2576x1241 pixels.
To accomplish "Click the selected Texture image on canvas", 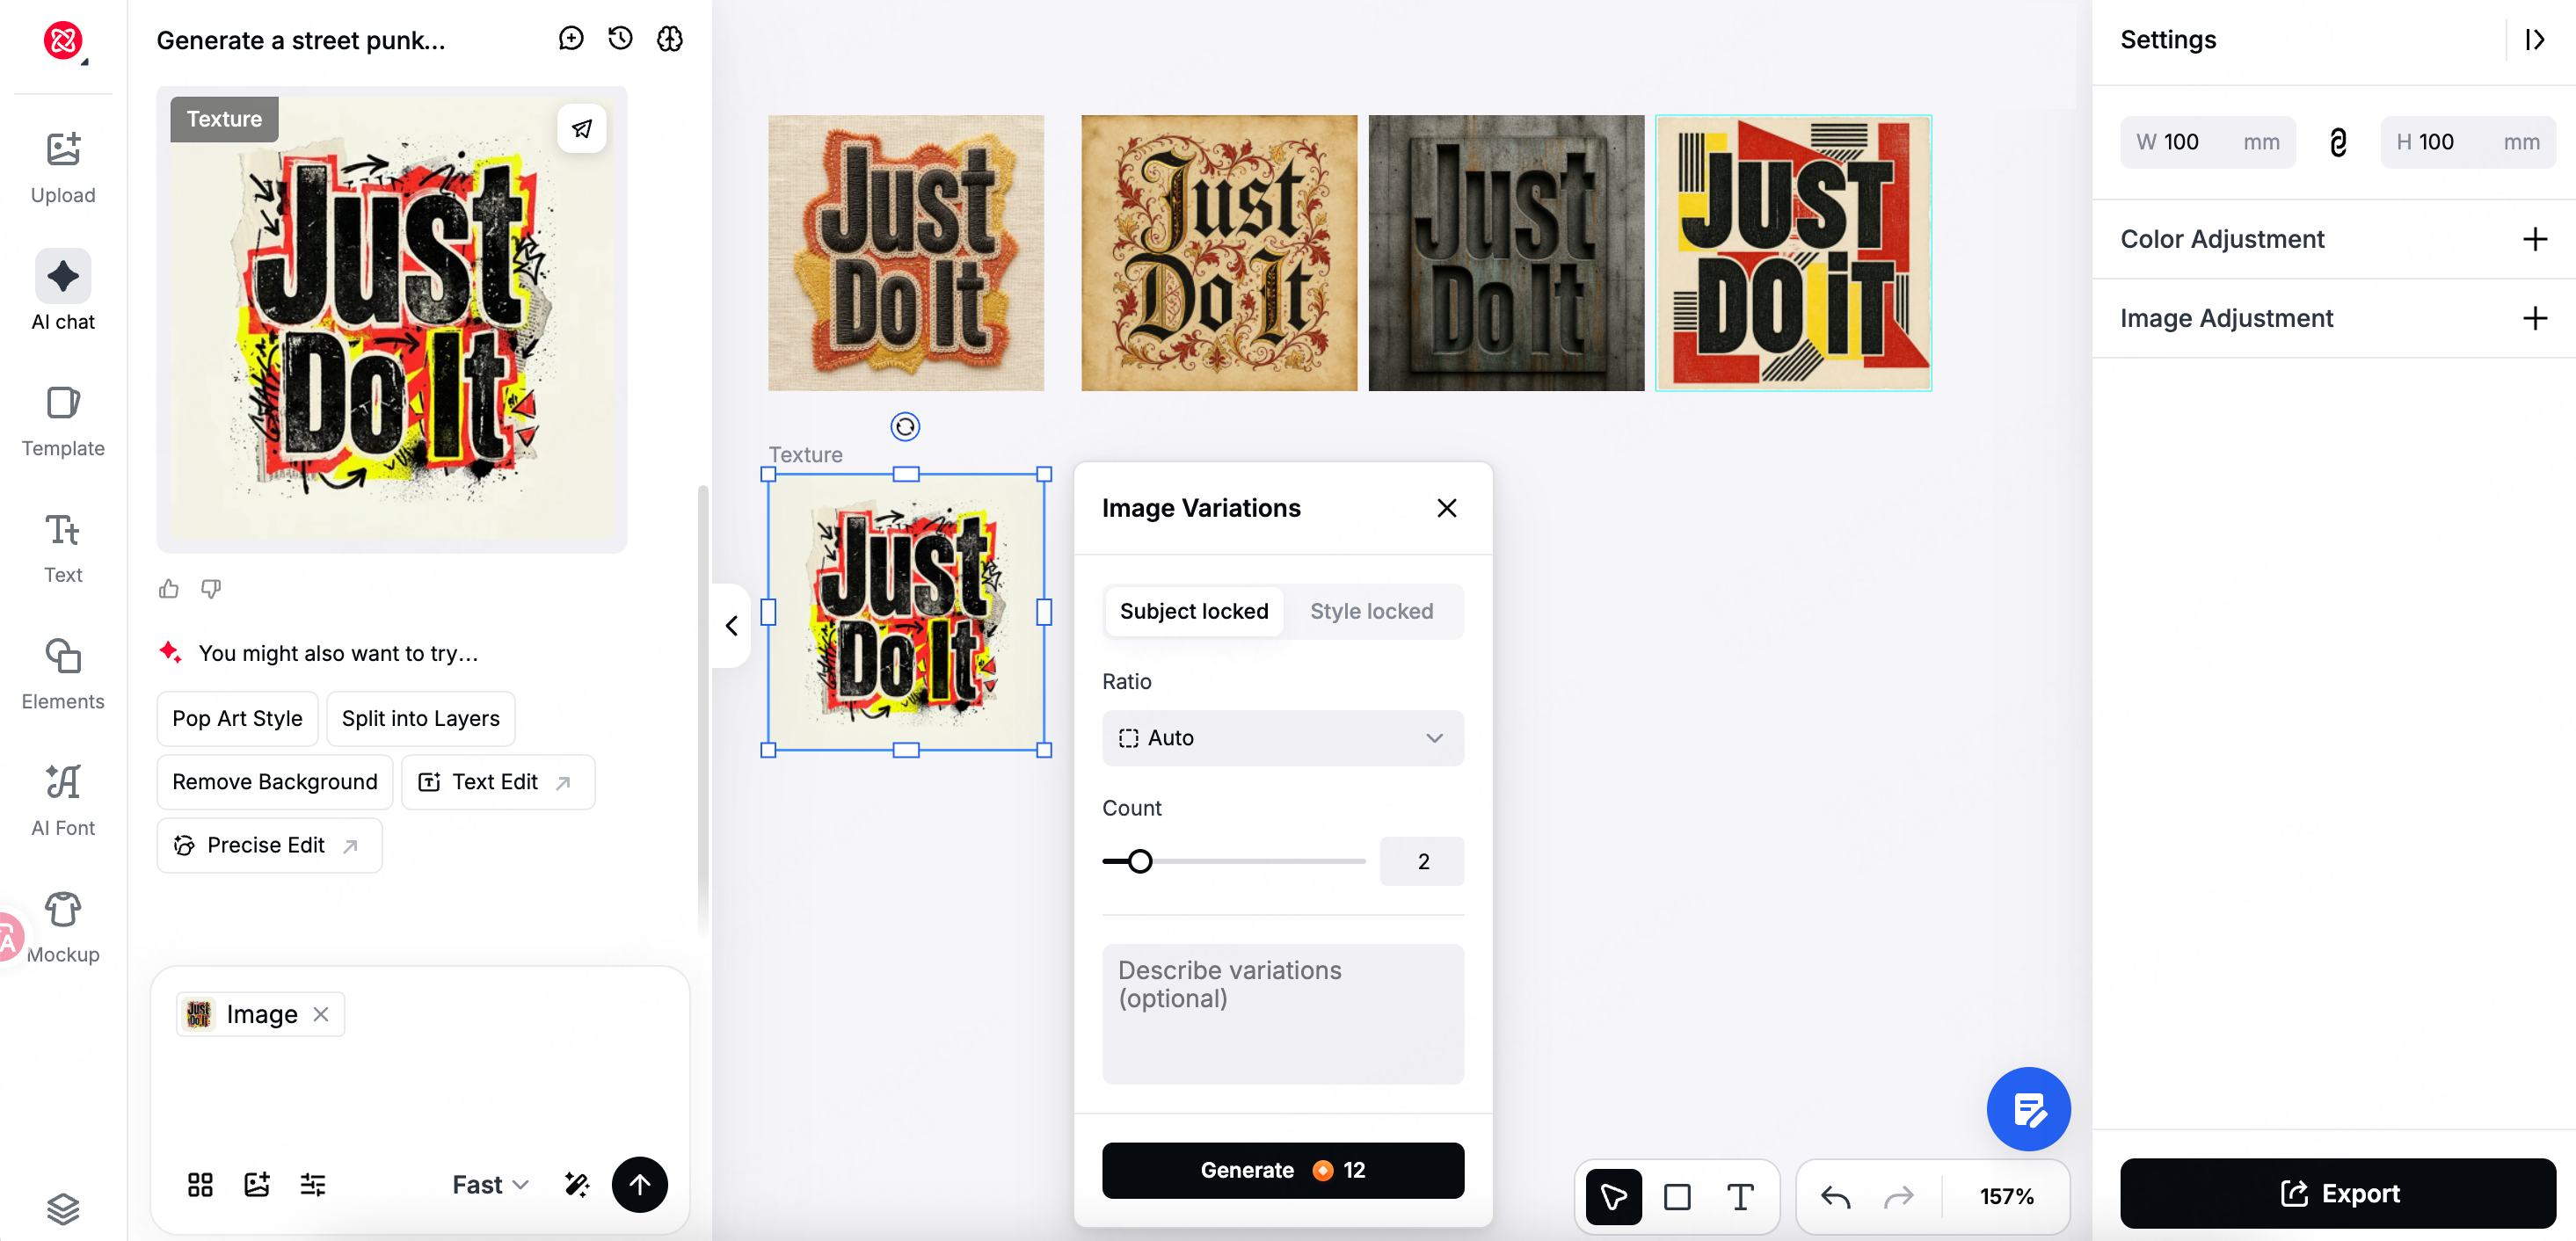I will tap(905, 612).
